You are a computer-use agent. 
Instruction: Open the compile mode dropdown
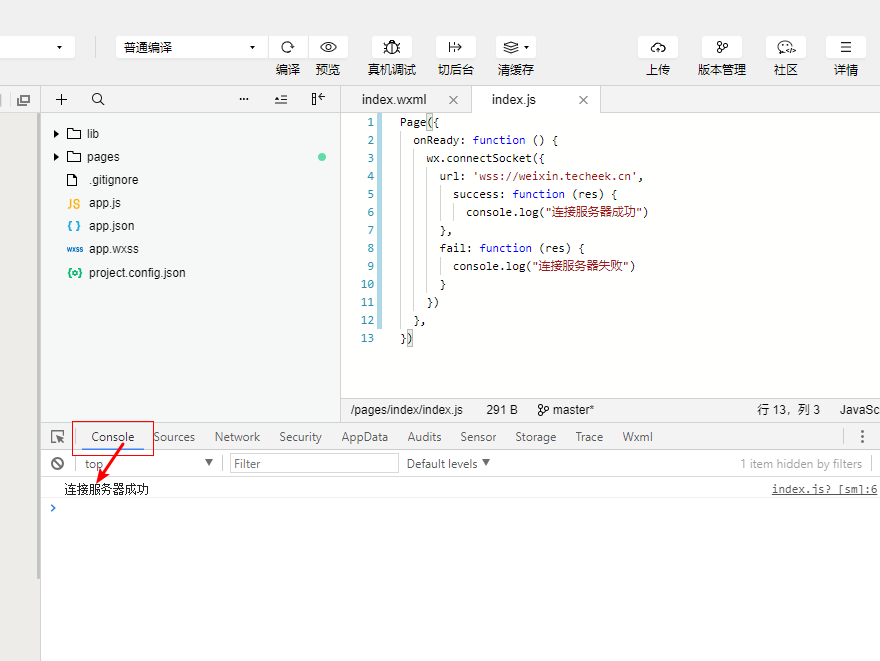pos(190,47)
